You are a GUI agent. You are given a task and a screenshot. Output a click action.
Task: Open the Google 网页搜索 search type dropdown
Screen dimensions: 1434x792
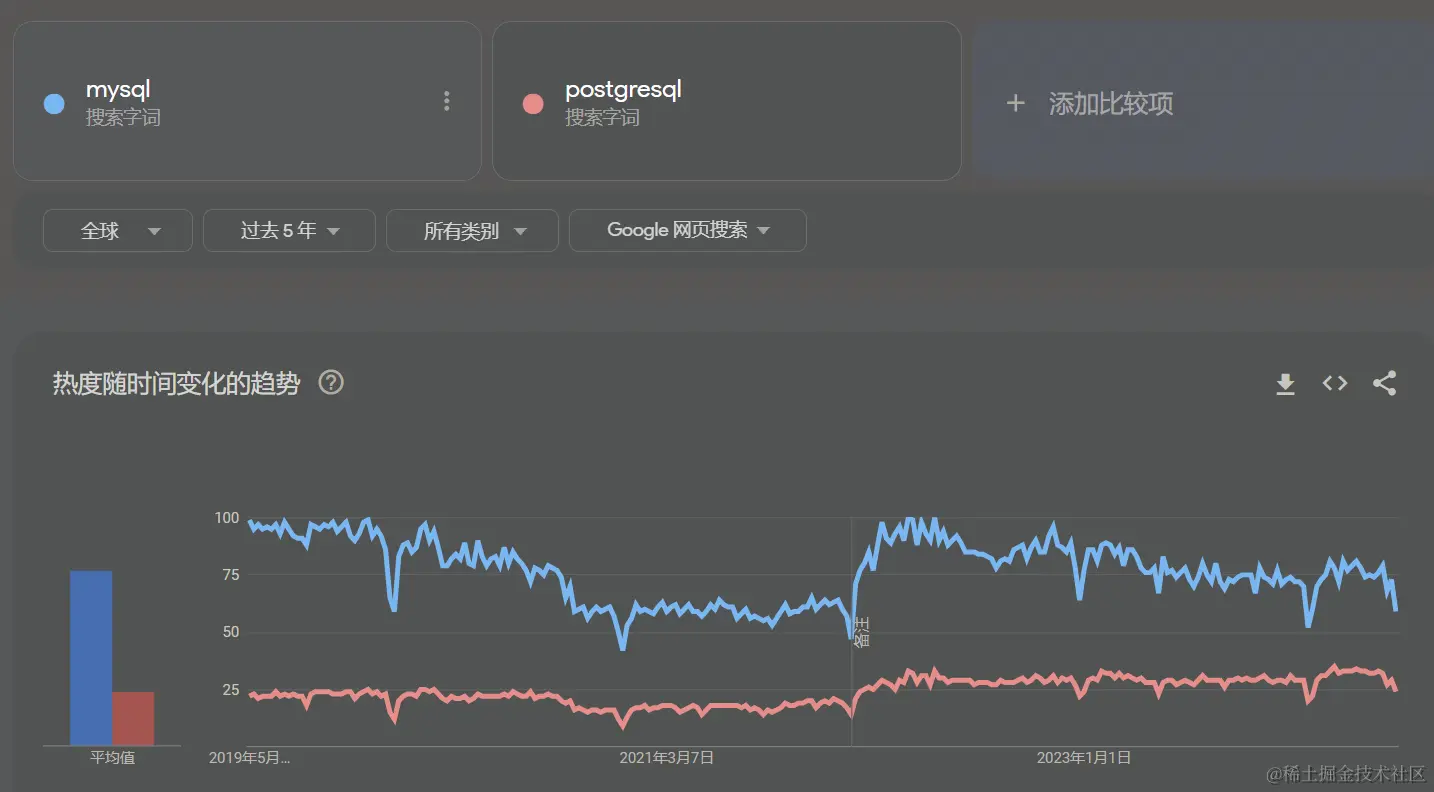[688, 231]
